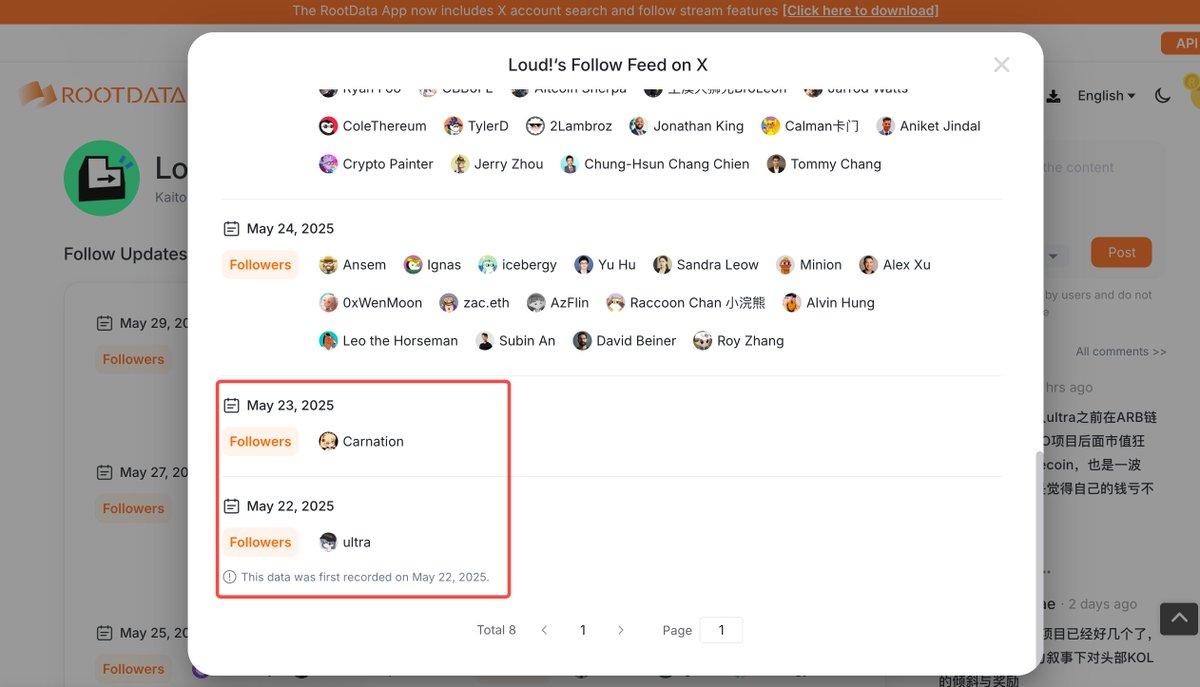
Task: Click the RootData logo
Action: tap(102, 95)
